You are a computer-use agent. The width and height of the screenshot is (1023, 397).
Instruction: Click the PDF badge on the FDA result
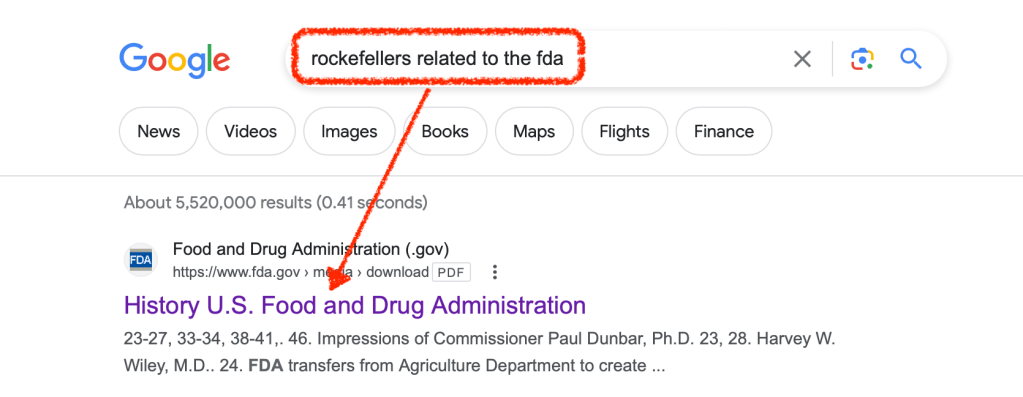(x=451, y=272)
